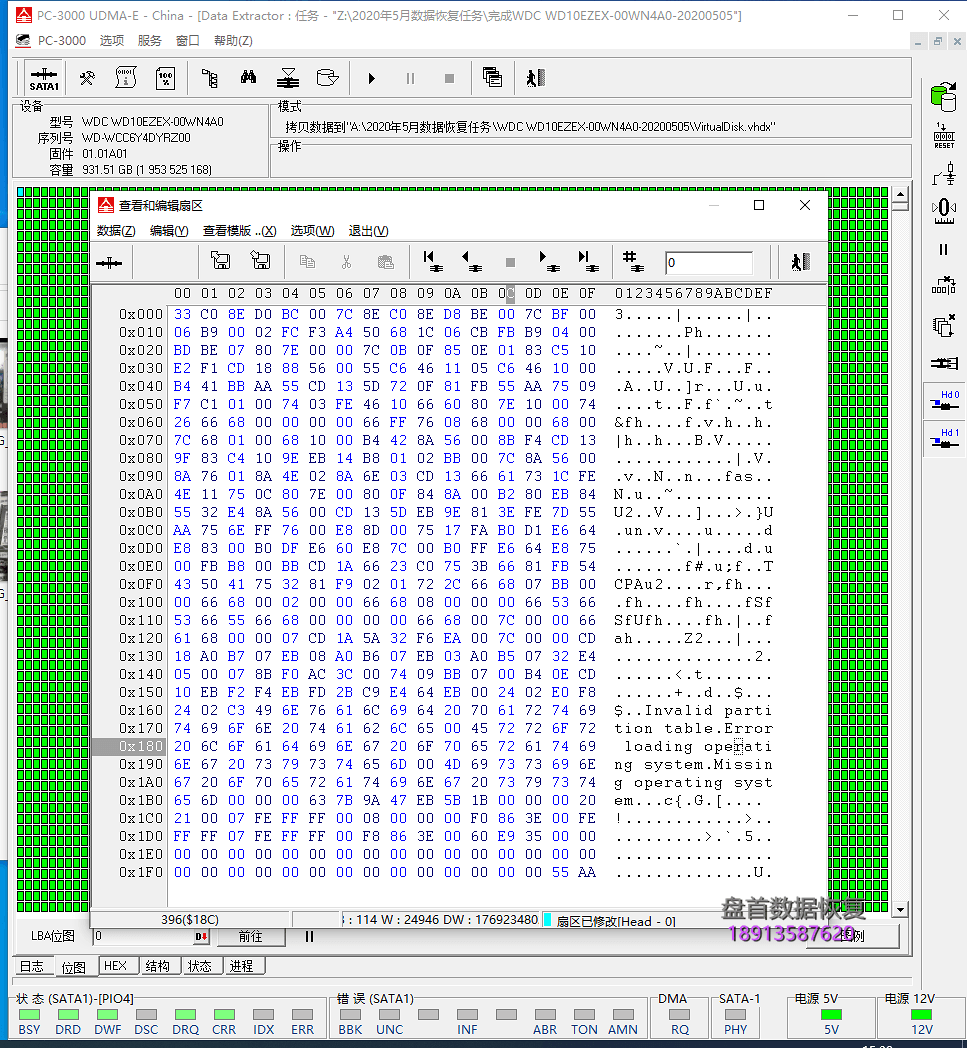Click the save sector icon in sector editor

point(221,261)
